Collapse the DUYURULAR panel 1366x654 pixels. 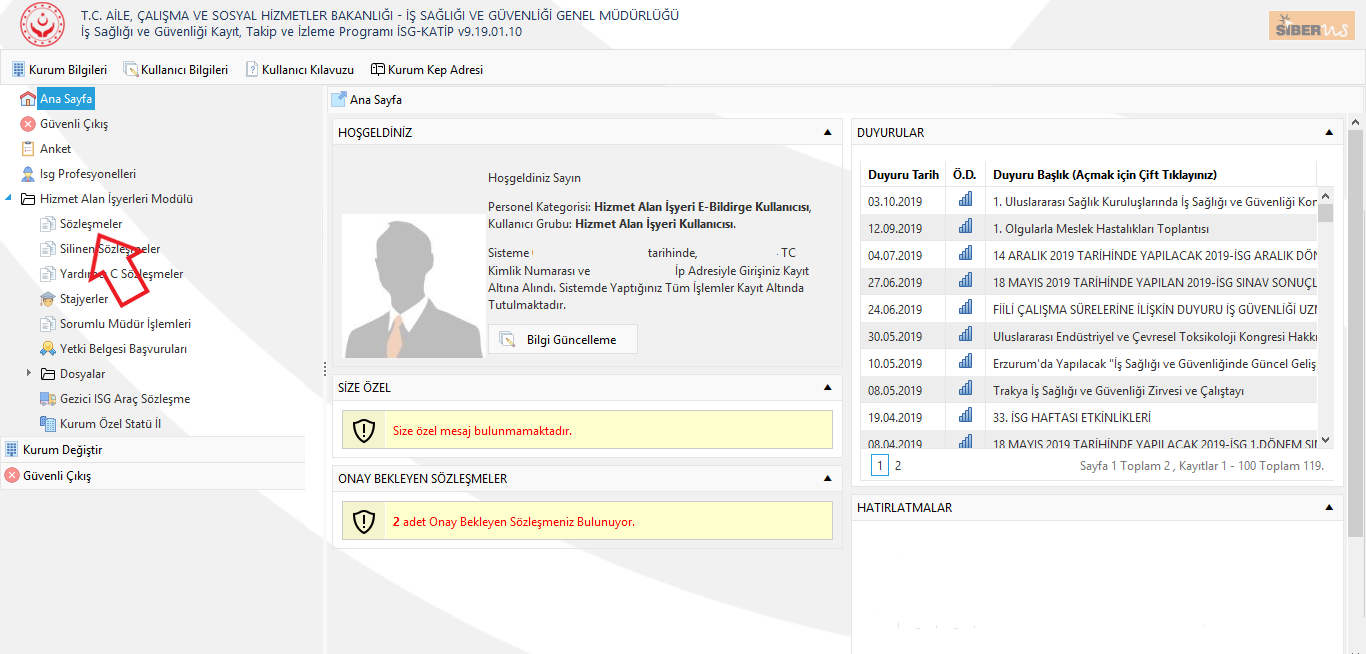pos(1328,132)
